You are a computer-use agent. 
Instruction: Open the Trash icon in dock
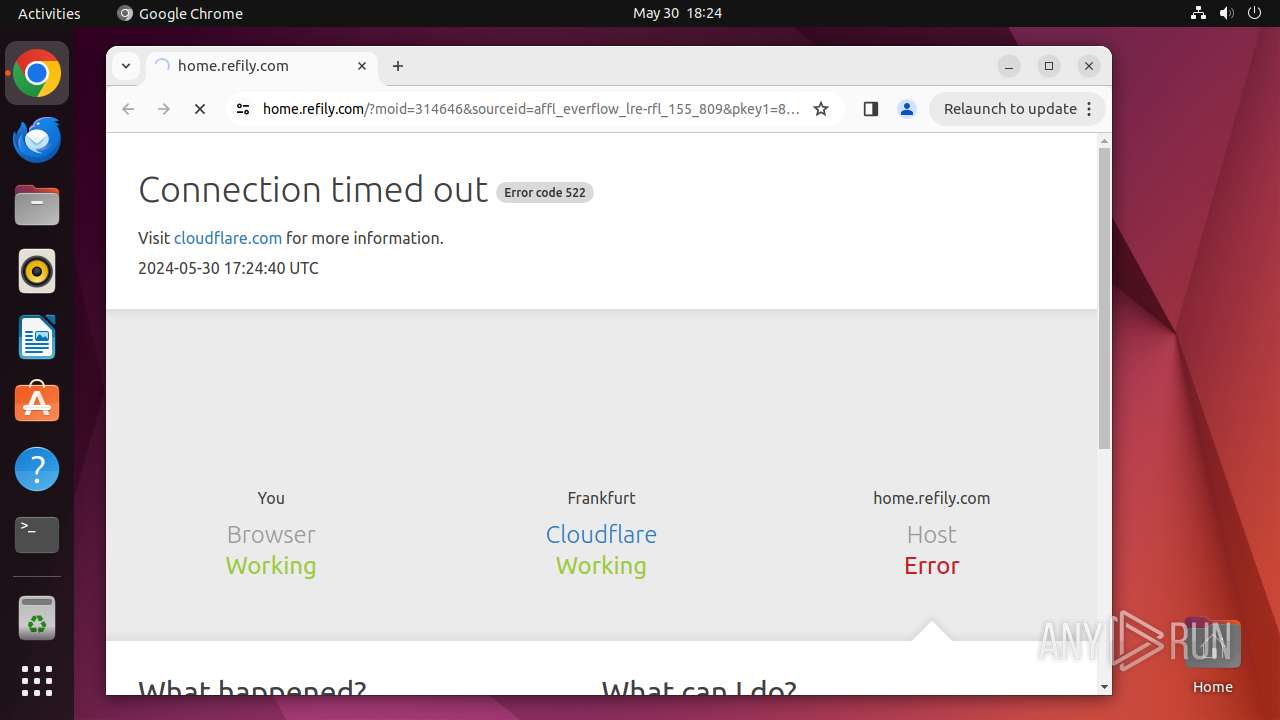click(37, 618)
